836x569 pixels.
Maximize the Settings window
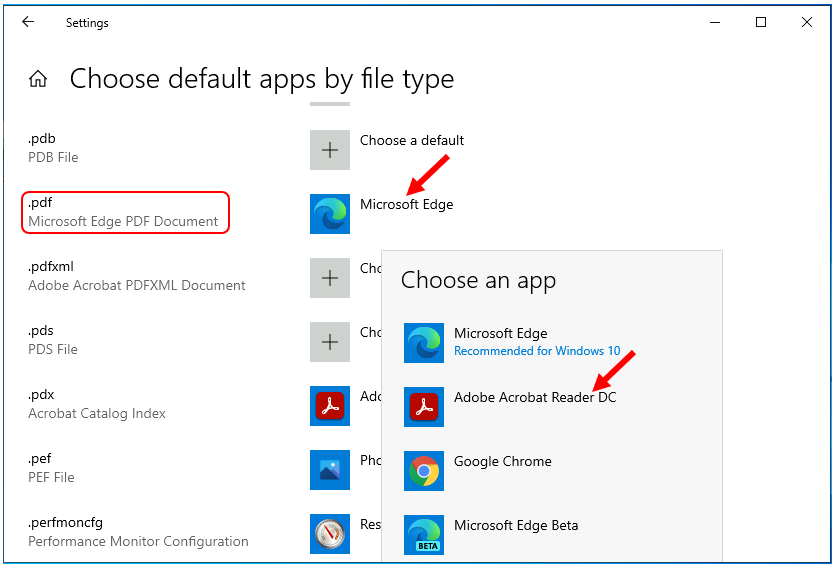point(761,22)
